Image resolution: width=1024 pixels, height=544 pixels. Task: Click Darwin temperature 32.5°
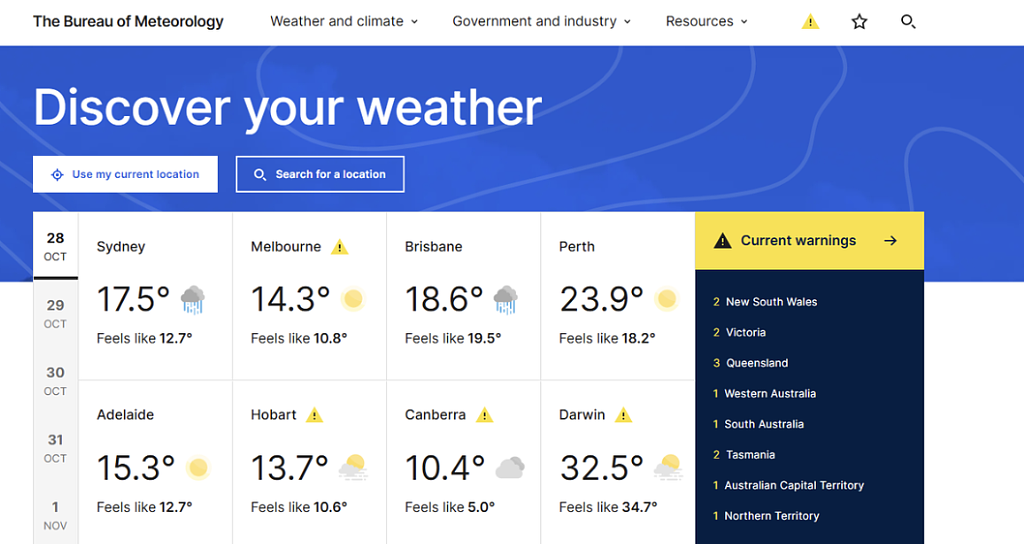[x=601, y=468]
